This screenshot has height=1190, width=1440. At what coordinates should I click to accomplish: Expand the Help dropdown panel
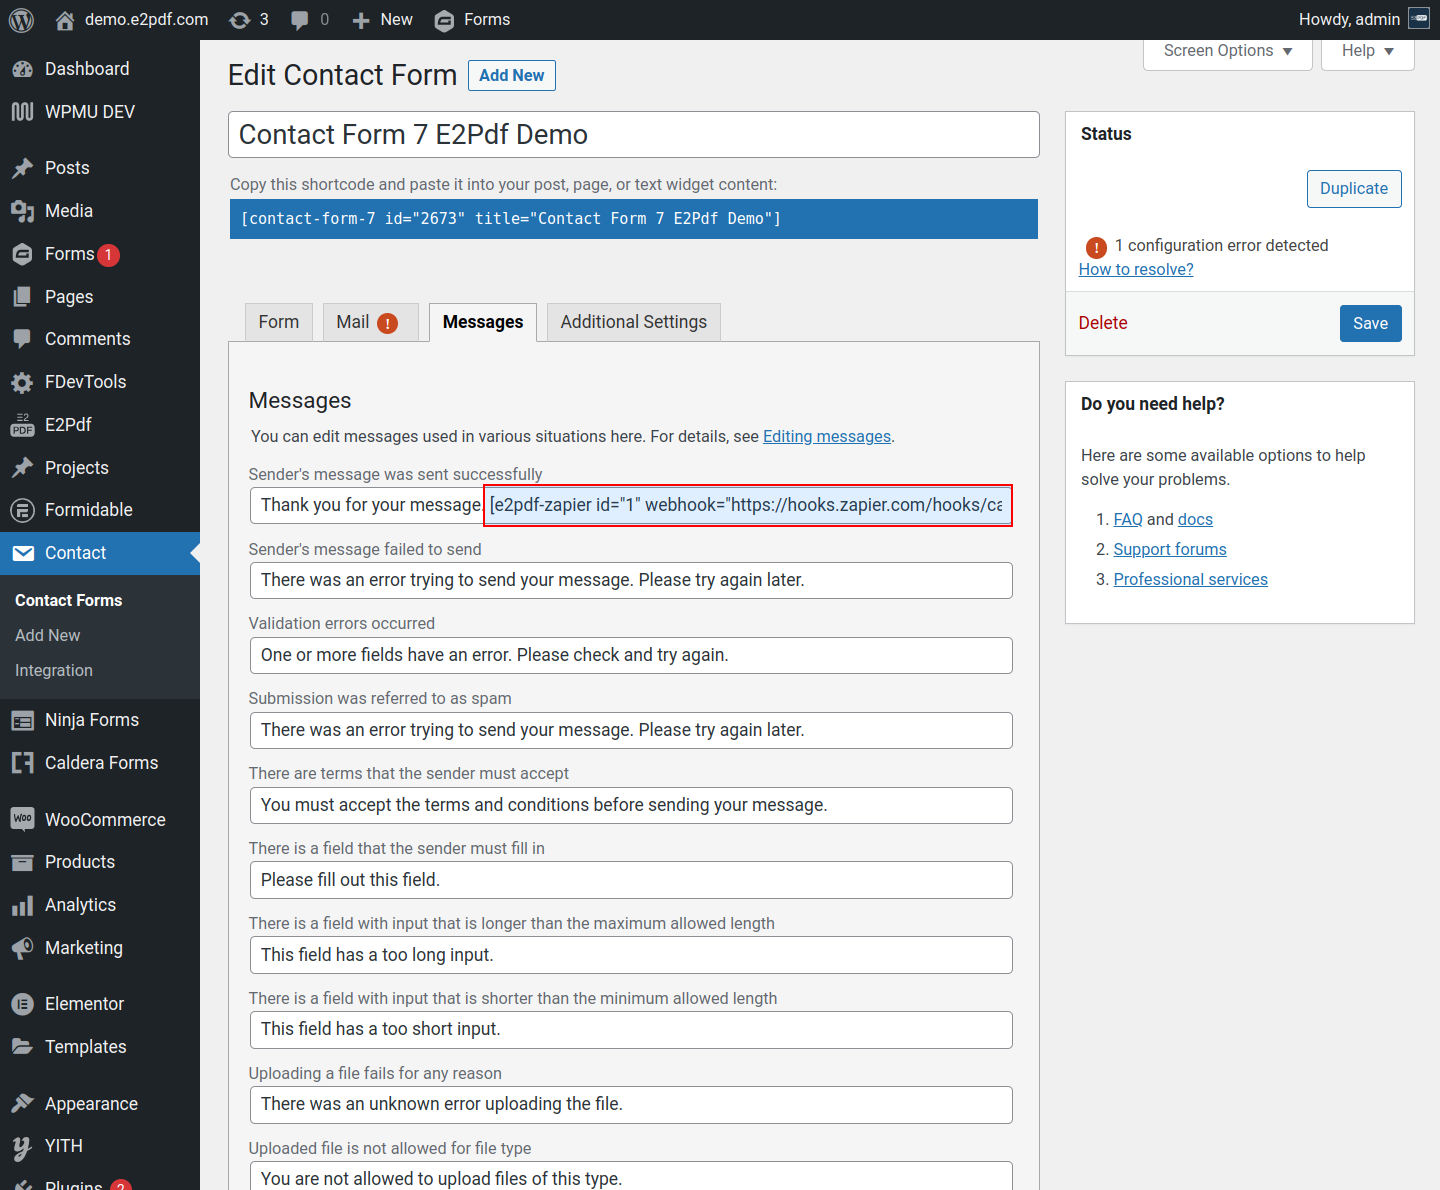click(x=1367, y=51)
